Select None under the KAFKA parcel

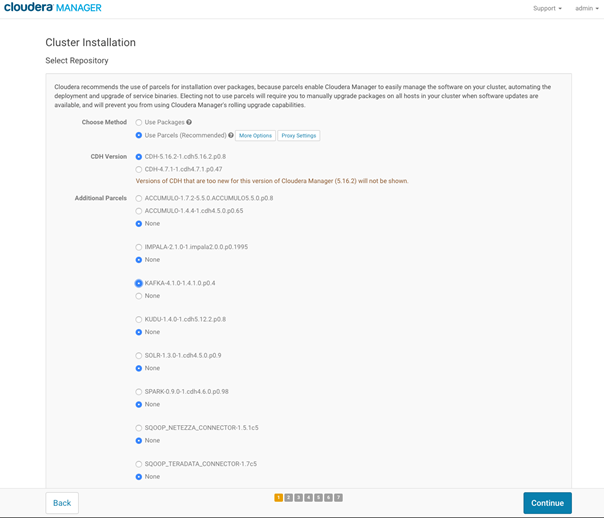139,296
